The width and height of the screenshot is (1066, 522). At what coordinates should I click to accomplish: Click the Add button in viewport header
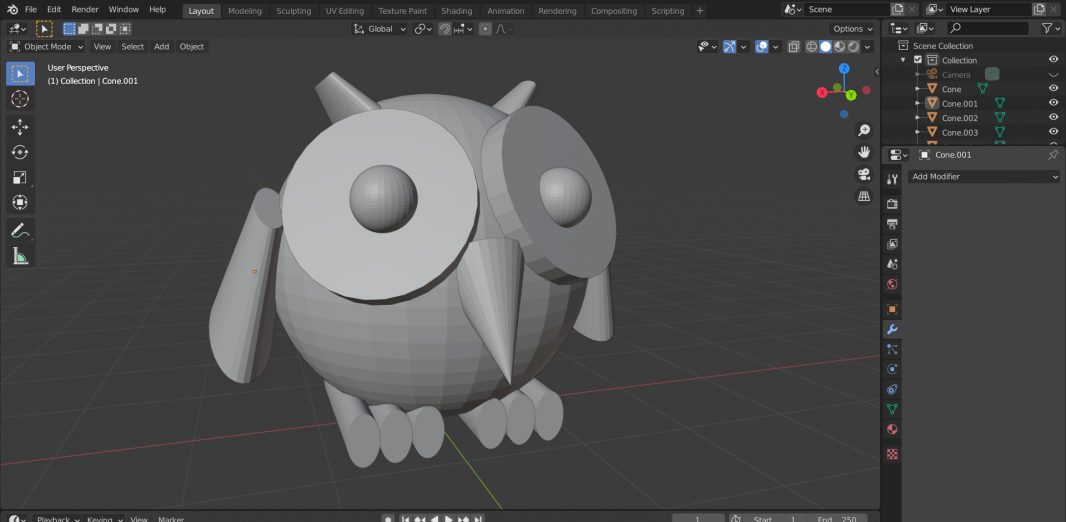point(161,47)
